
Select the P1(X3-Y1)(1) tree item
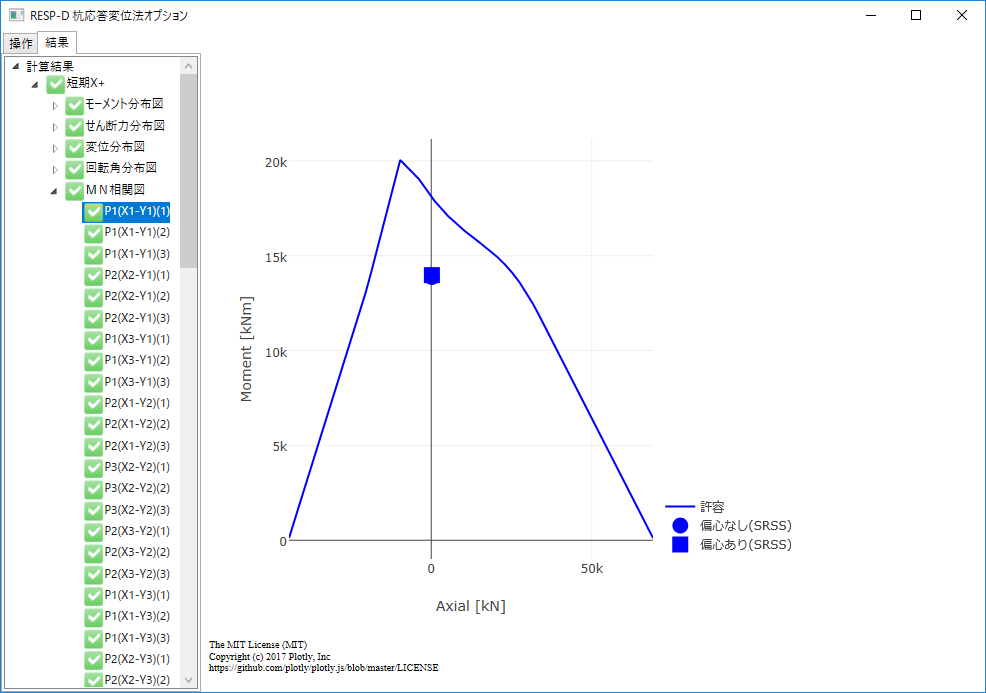click(137, 339)
